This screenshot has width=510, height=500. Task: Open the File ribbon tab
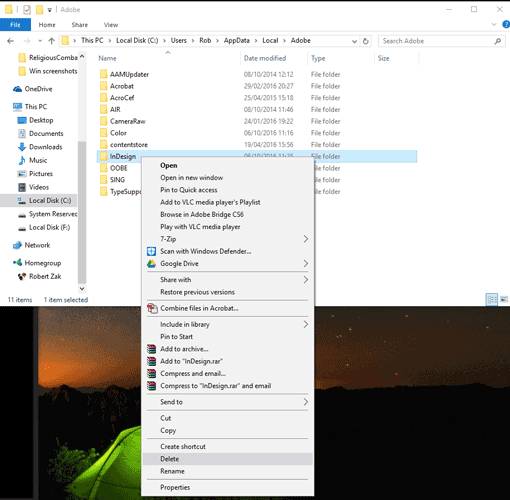pos(15,25)
